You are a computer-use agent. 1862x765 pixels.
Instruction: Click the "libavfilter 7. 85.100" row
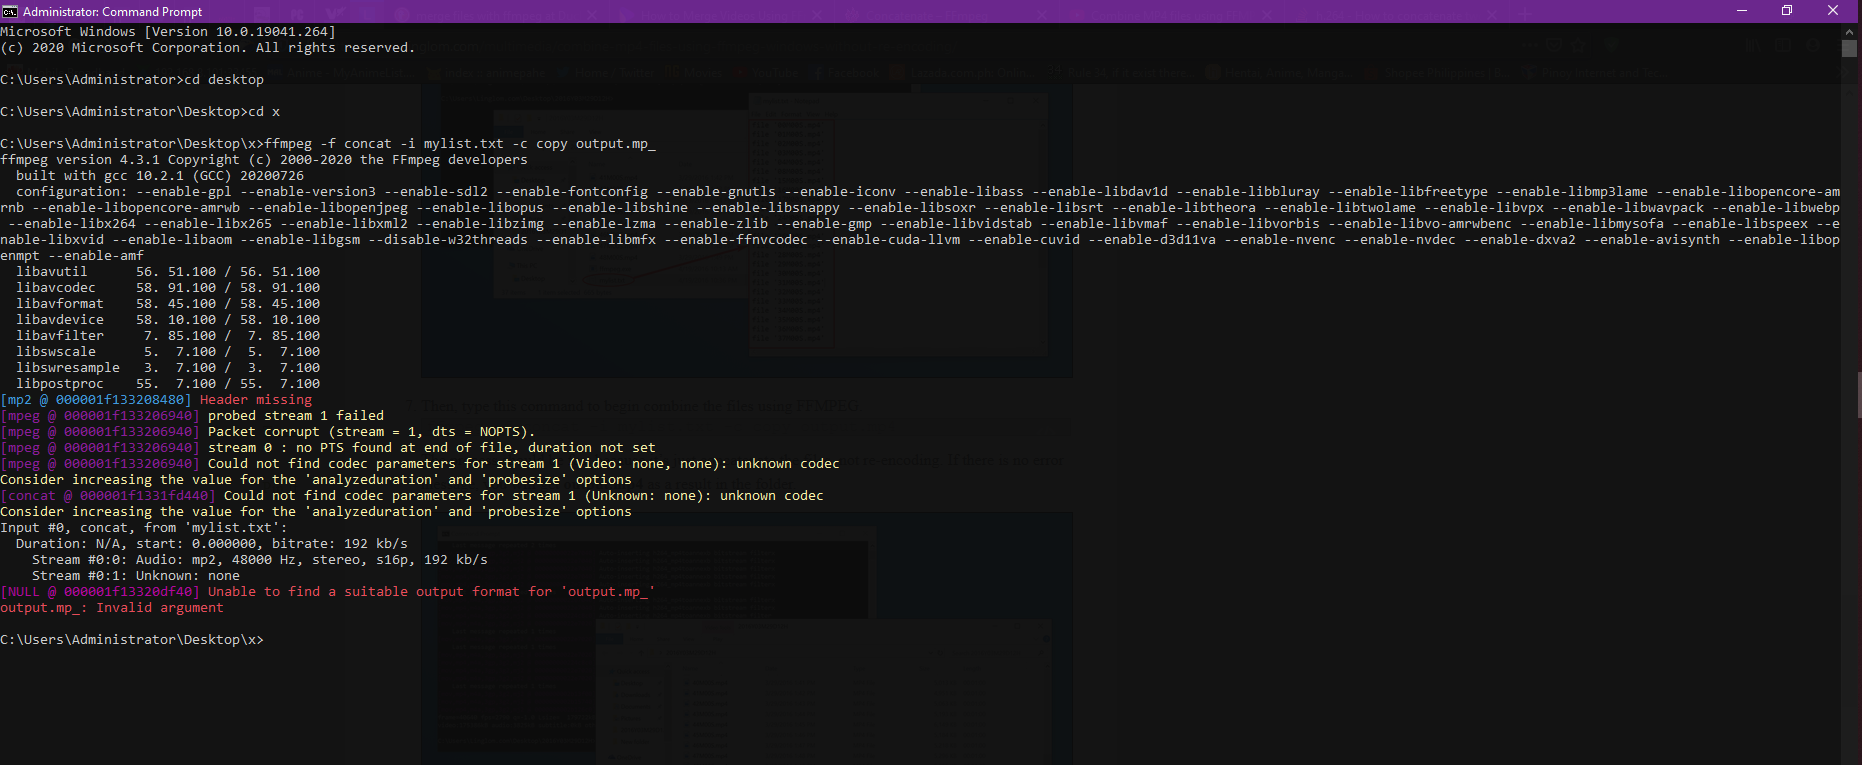pos(168,336)
